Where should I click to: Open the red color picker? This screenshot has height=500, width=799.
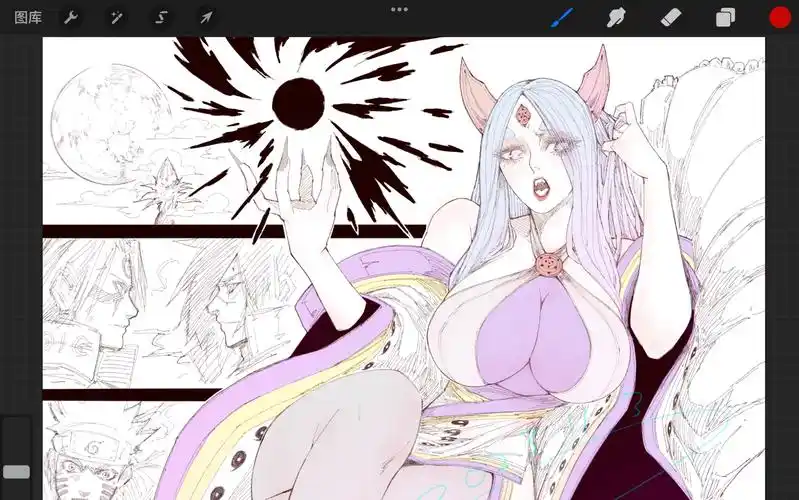point(780,18)
